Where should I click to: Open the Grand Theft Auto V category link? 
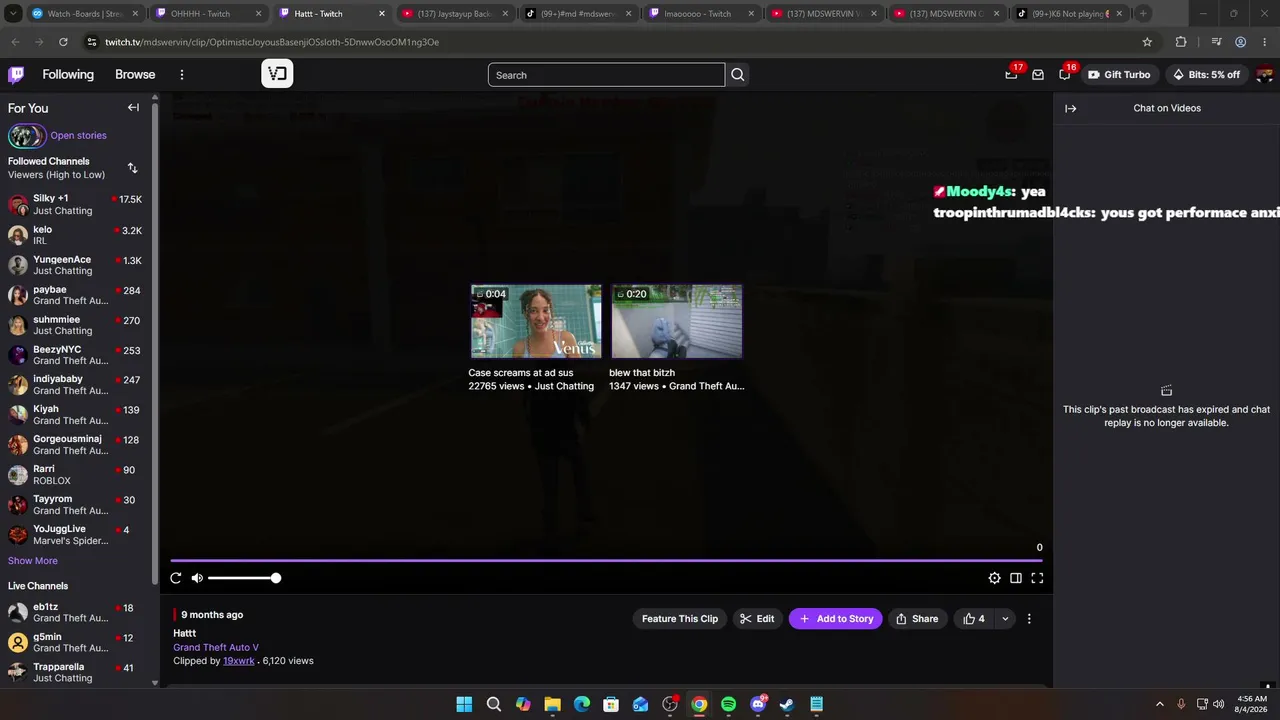(216, 648)
